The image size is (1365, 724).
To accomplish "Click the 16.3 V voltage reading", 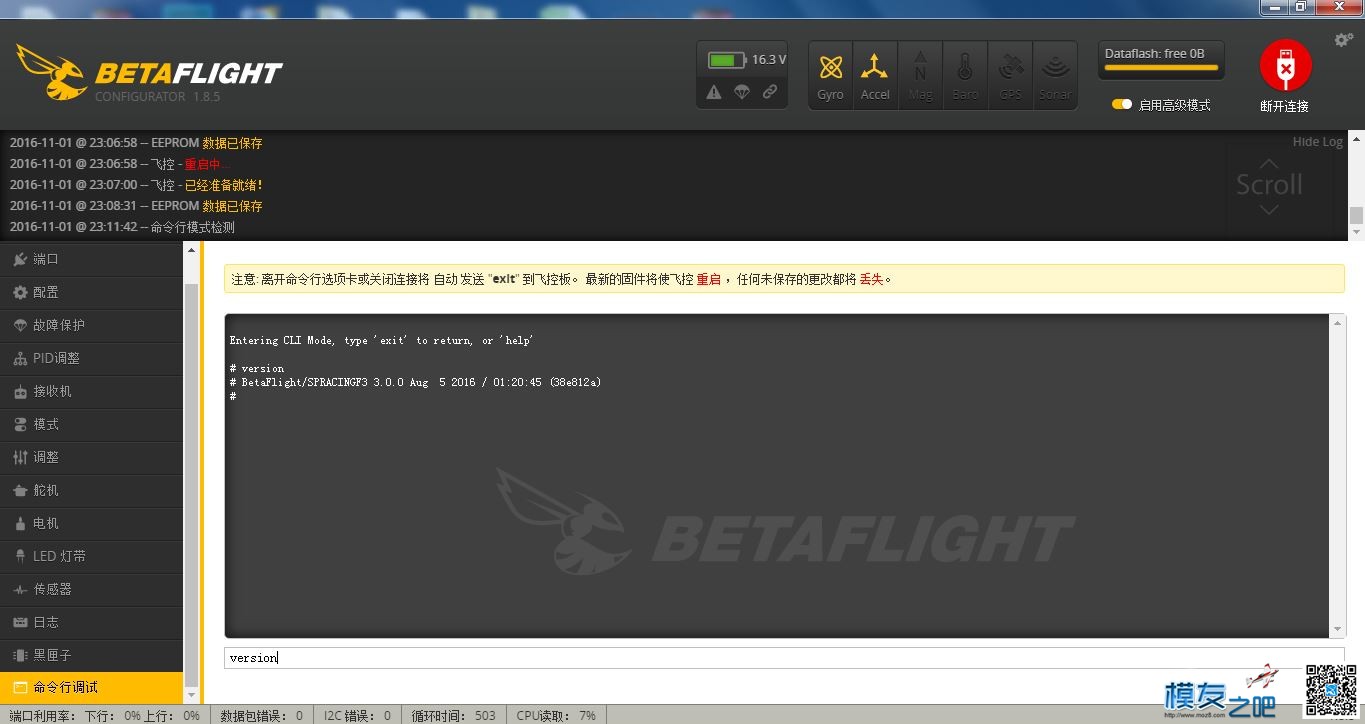I will point(769,60).
